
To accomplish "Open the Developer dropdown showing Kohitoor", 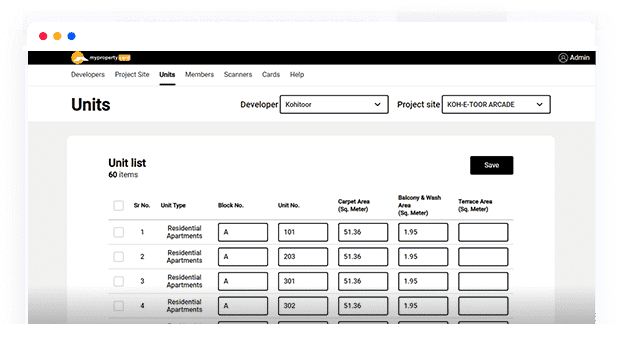I will click(x=334, y=104).
